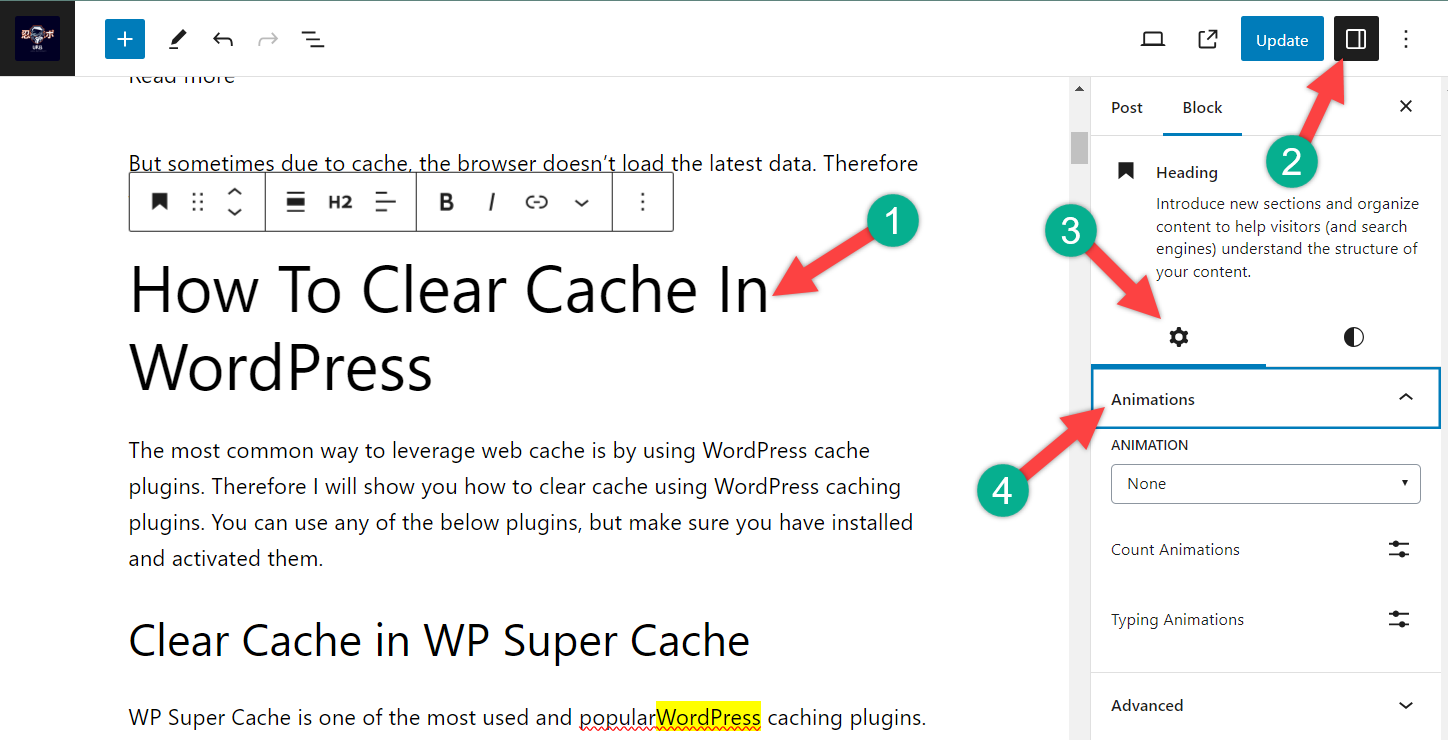Collapse the Animations panel

tap(1266, 399)
